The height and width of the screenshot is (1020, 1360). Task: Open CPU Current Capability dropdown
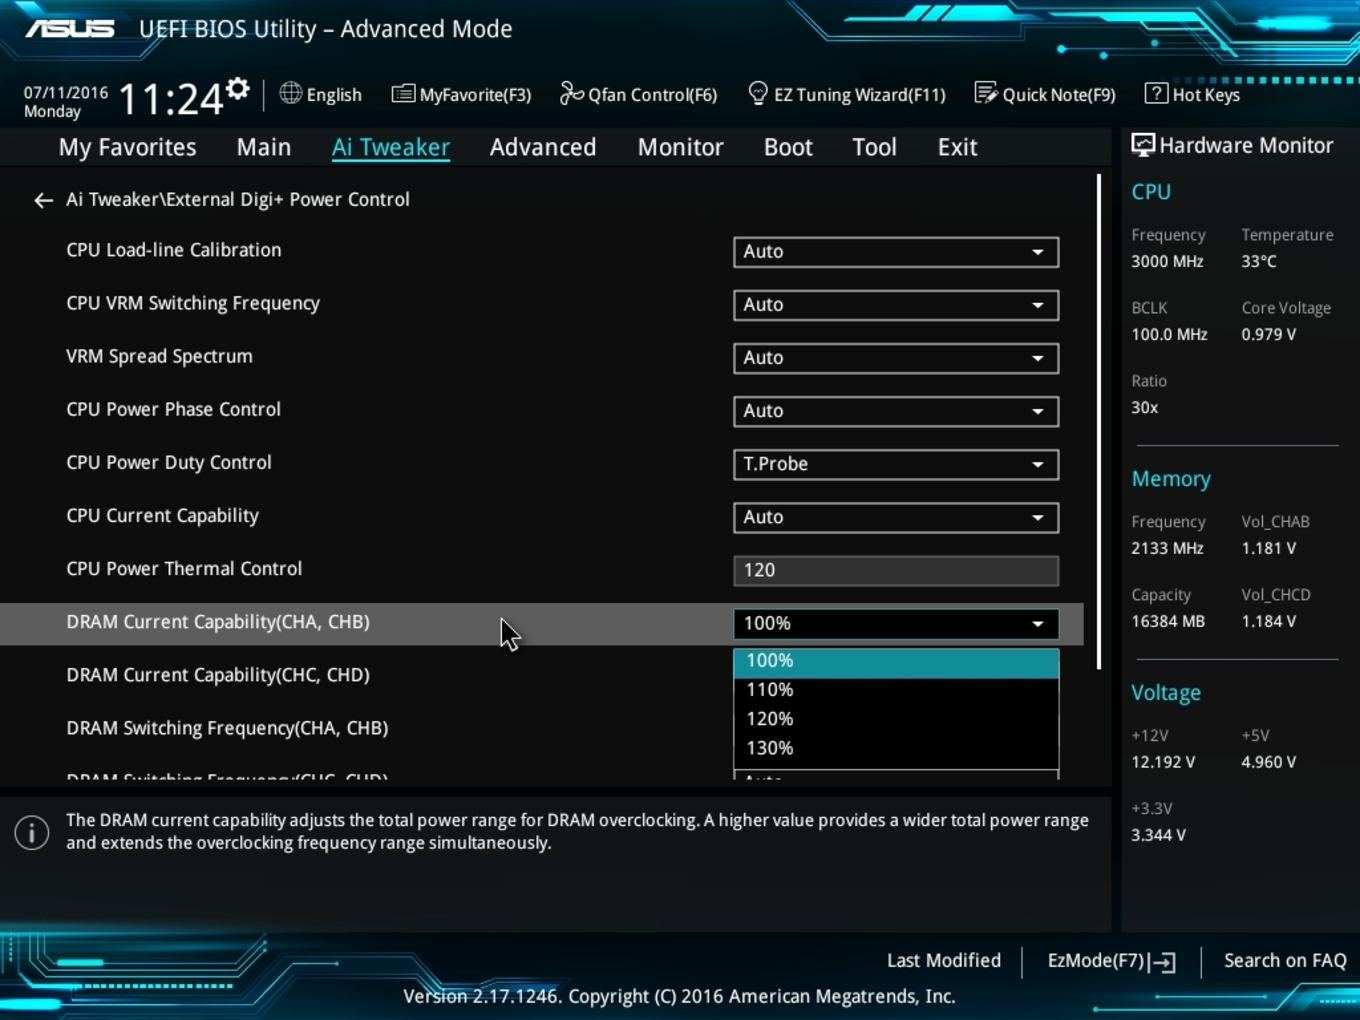tap(896, 517)
